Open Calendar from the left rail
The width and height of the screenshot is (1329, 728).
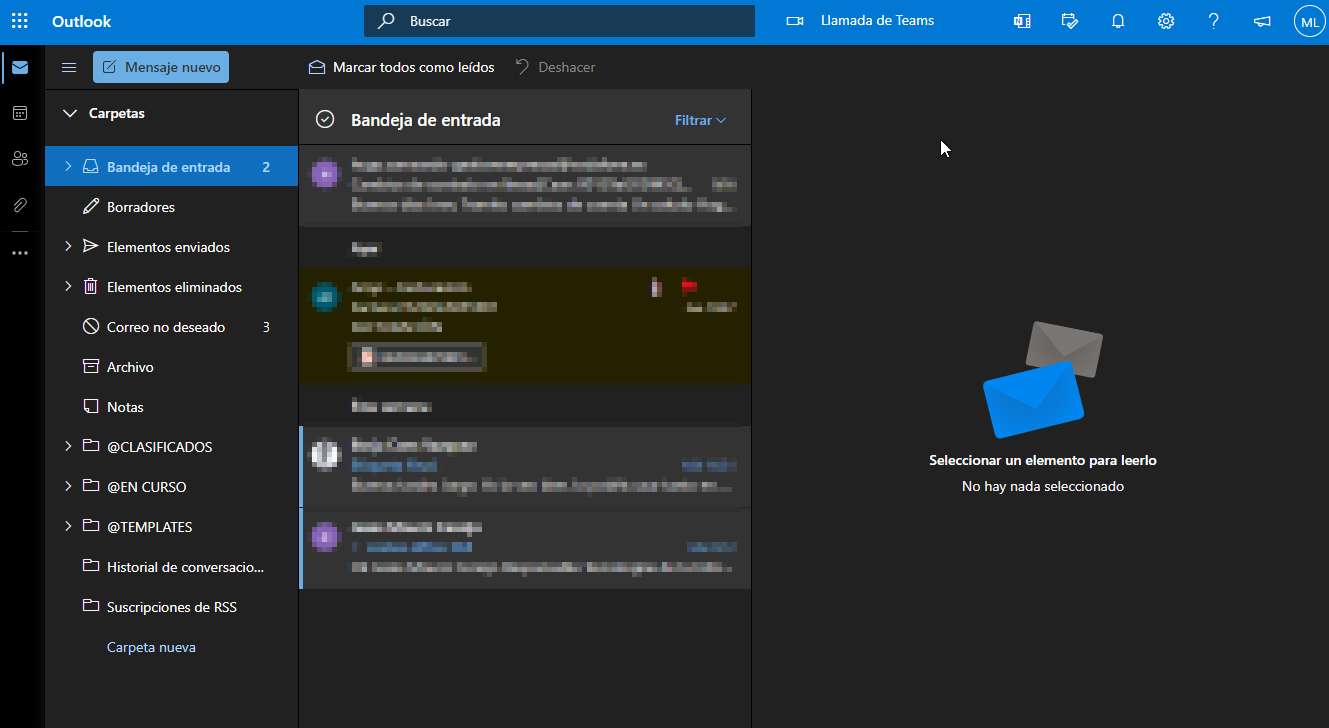tap(20, 113)
